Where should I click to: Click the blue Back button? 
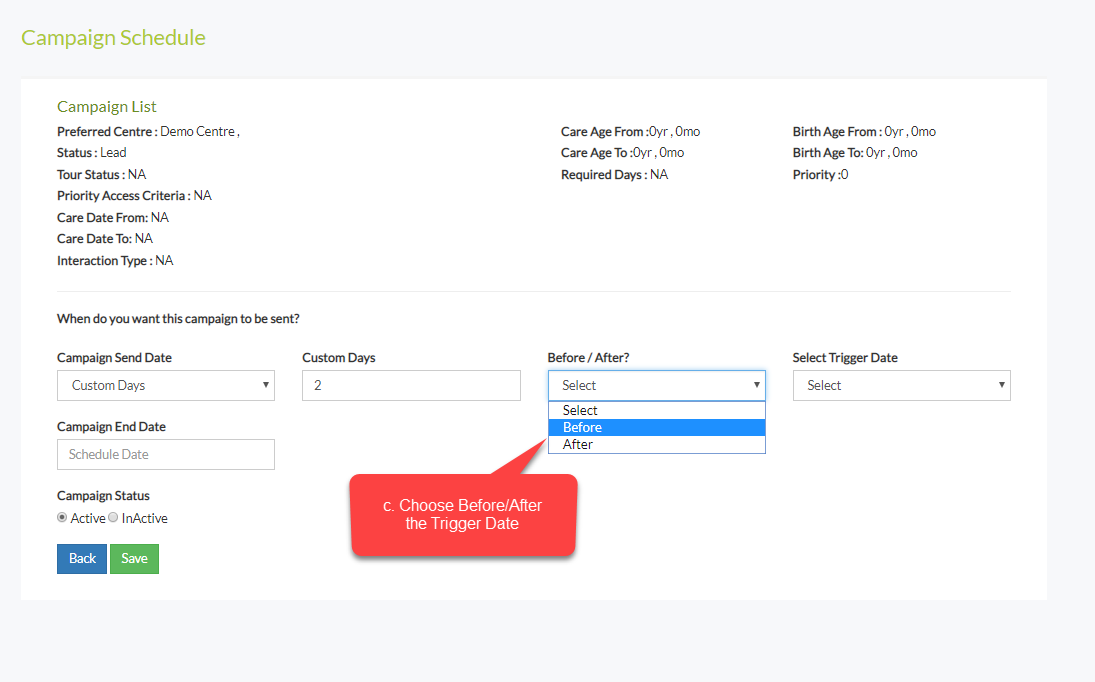click(x=82, y=558)
